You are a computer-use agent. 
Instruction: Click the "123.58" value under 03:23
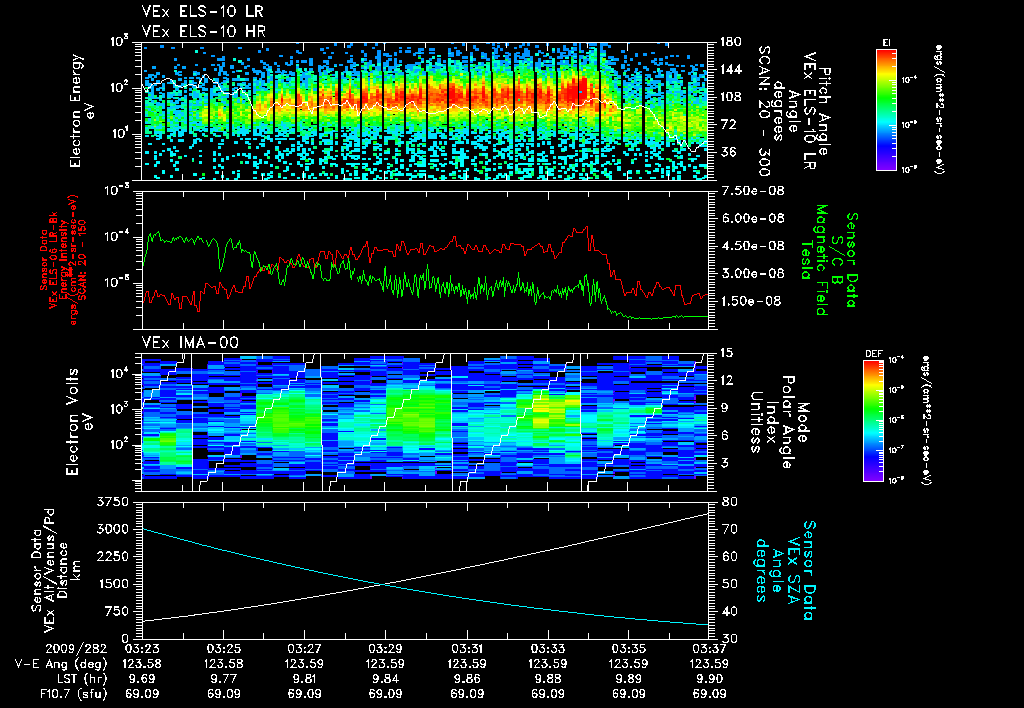point(142,664)
